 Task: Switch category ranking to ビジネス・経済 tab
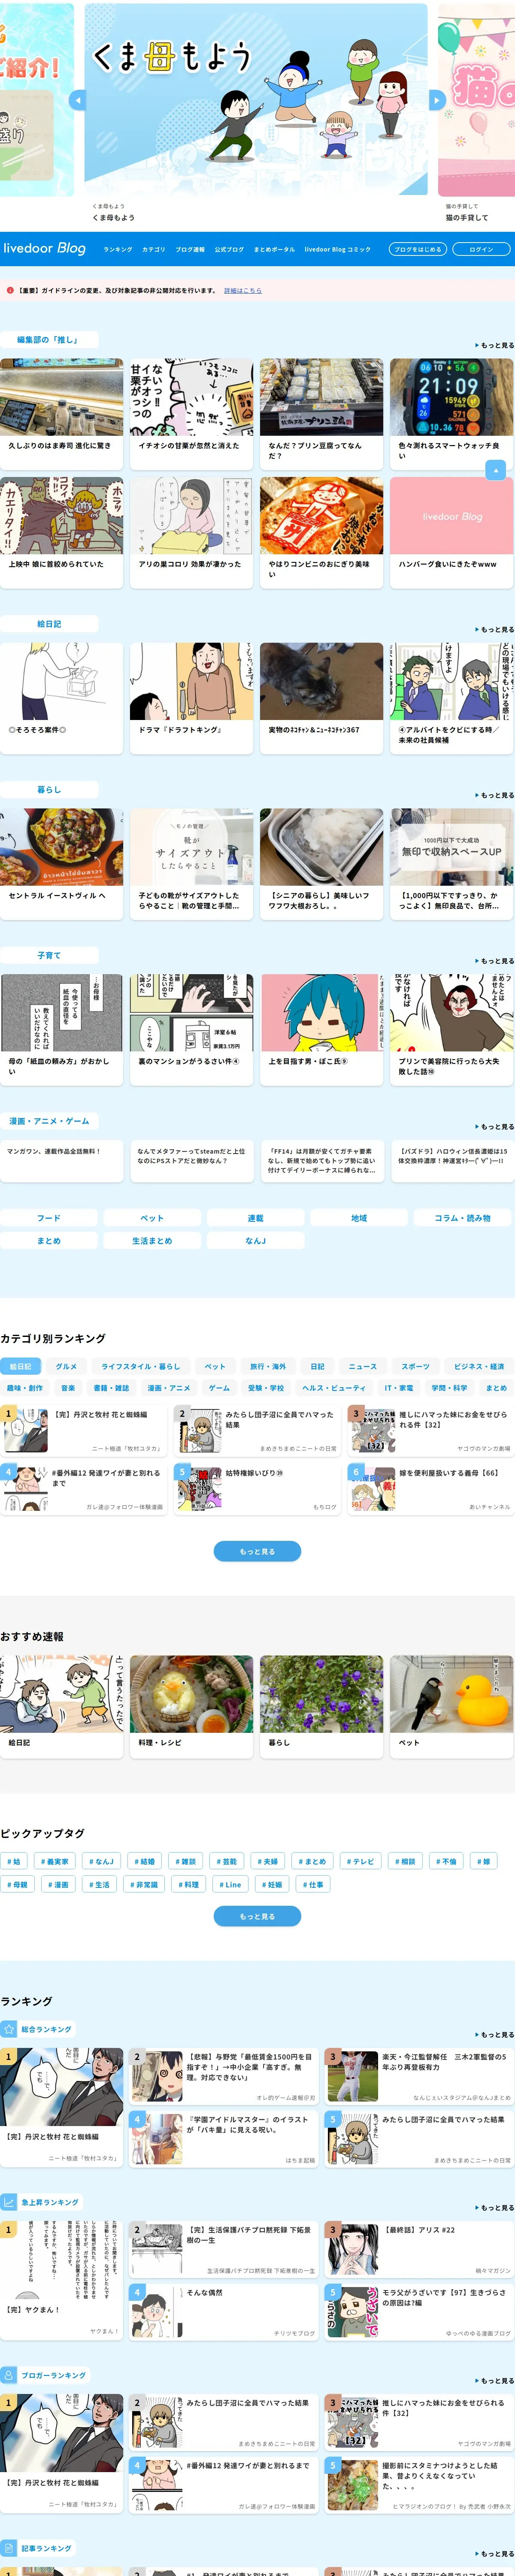[x=479, y=1366]
